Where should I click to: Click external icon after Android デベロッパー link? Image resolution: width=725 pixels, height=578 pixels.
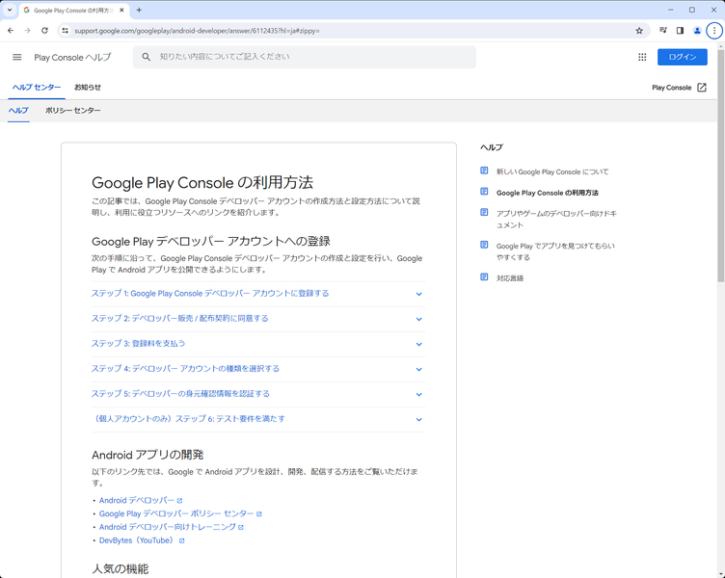click(x=180, y=500)
